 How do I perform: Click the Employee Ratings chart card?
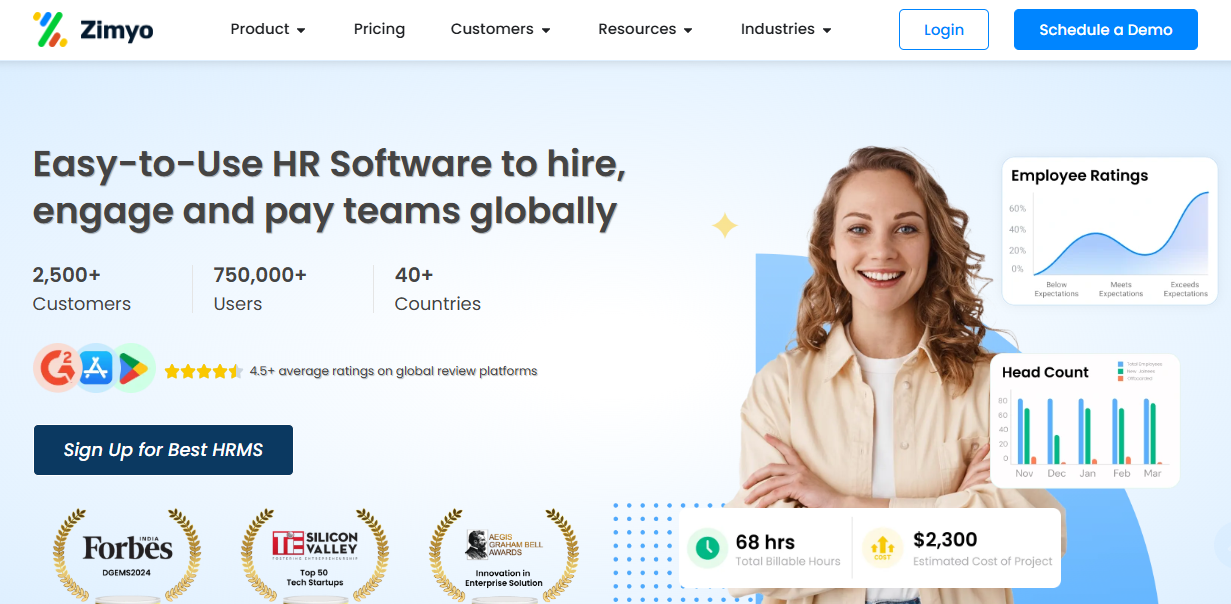(1110, 231)
